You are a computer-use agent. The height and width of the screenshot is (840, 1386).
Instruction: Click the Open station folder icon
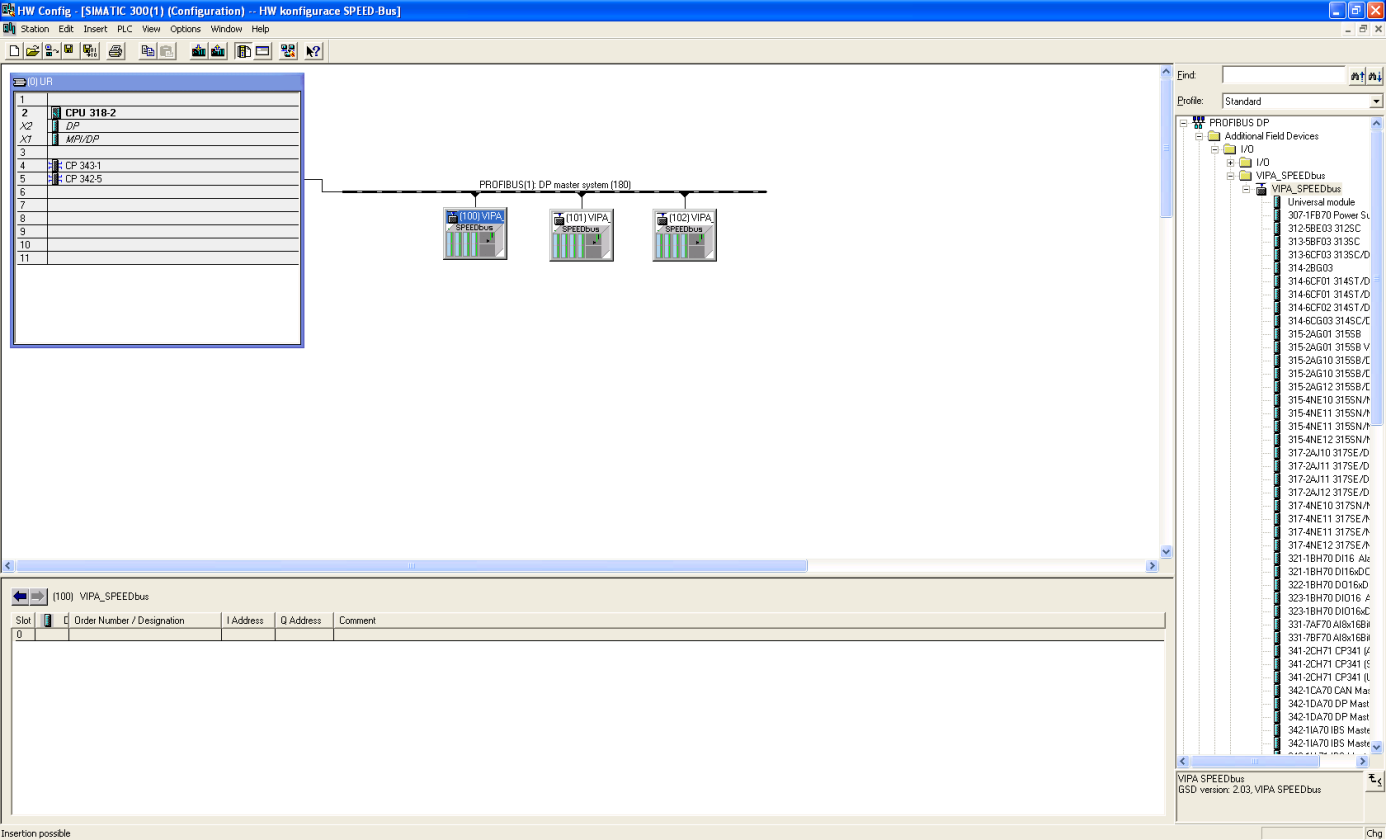tap(32, 50)
